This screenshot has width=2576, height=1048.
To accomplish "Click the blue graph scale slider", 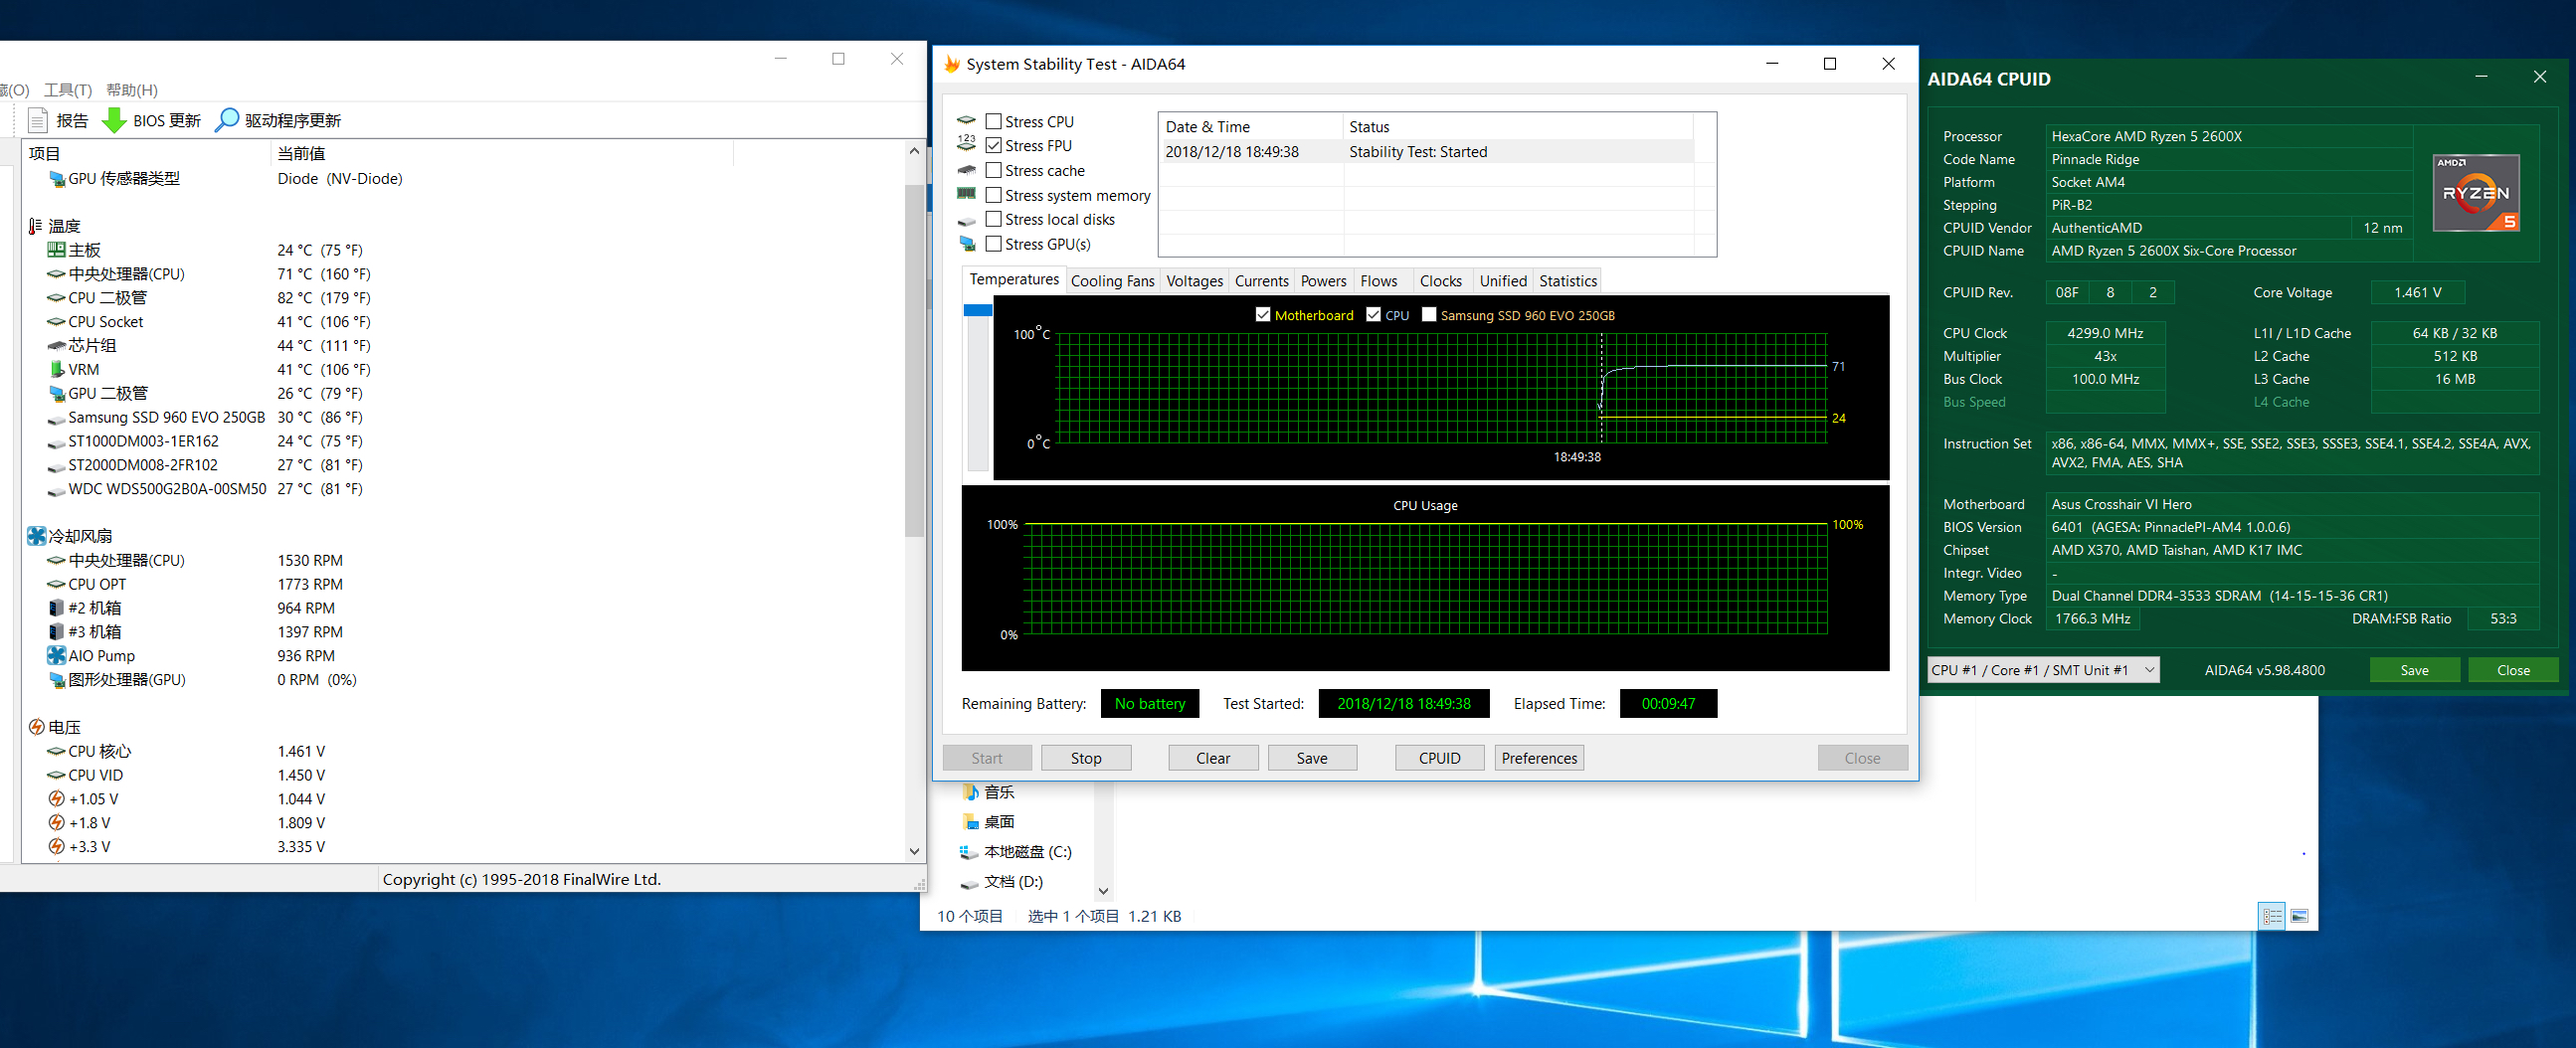I will (x=977, y=310).
